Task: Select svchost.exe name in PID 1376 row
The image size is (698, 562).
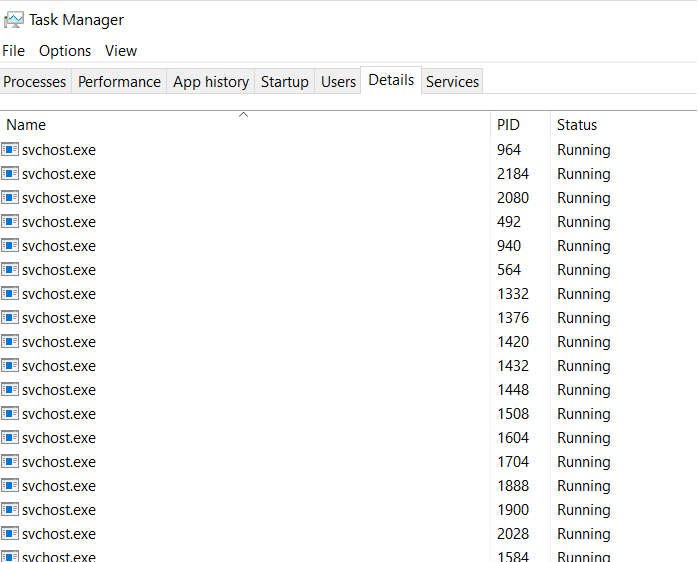Action: (59, 318)
